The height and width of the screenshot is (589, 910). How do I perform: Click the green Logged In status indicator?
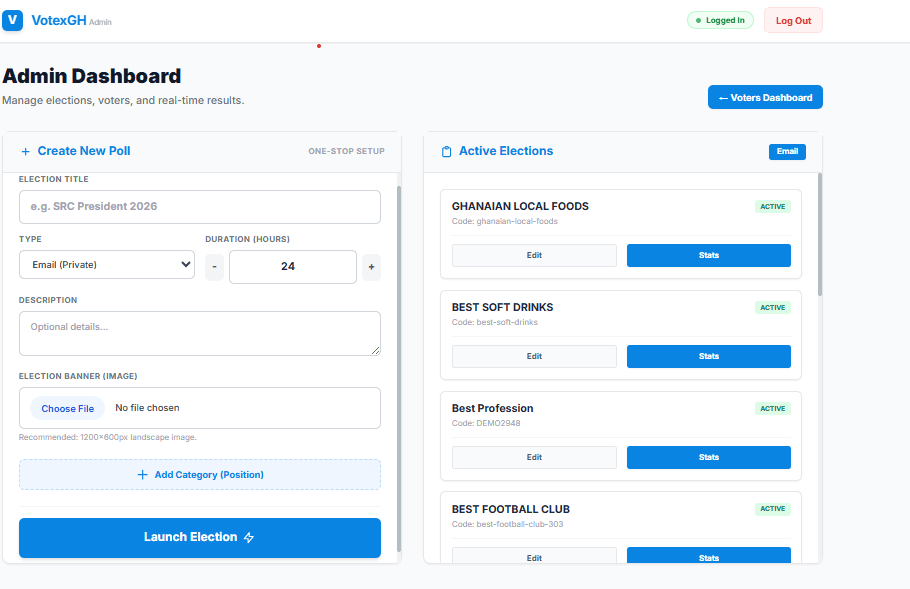click(720, 20)
